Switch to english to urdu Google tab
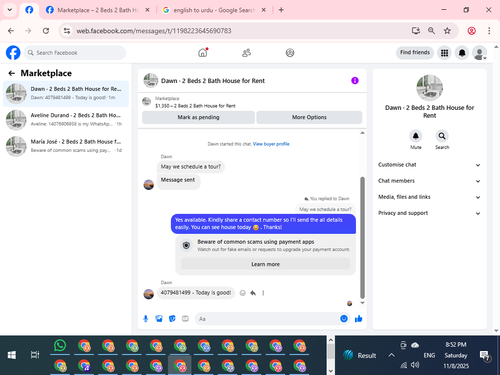This screenshot has width=500, height=375. click(x=214, y=10)
